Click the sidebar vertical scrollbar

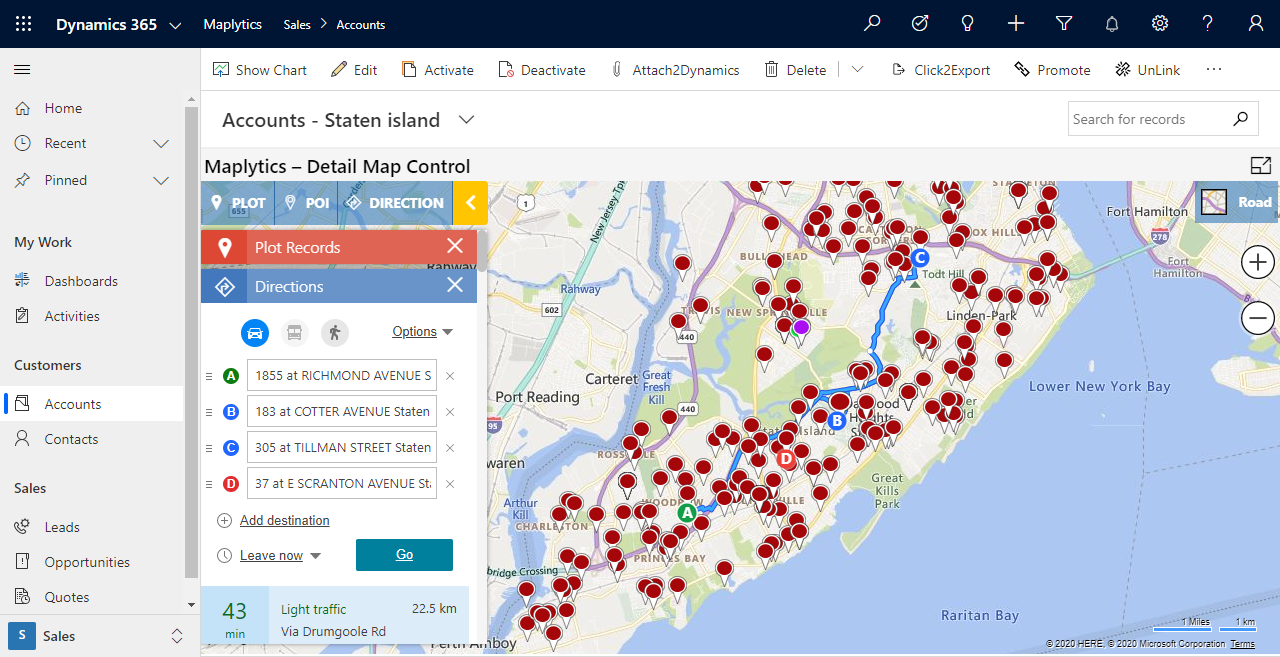click(191, 340)
